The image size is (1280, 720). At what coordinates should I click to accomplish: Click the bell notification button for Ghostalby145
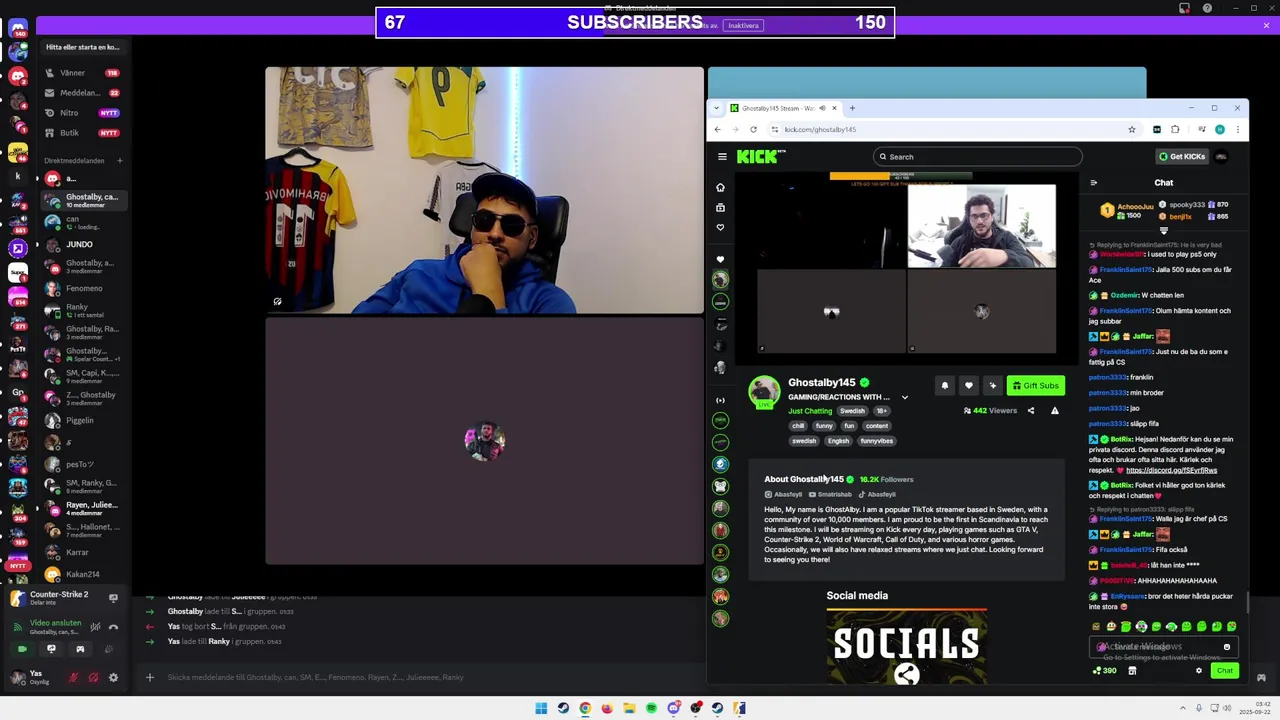pos(944,385)
